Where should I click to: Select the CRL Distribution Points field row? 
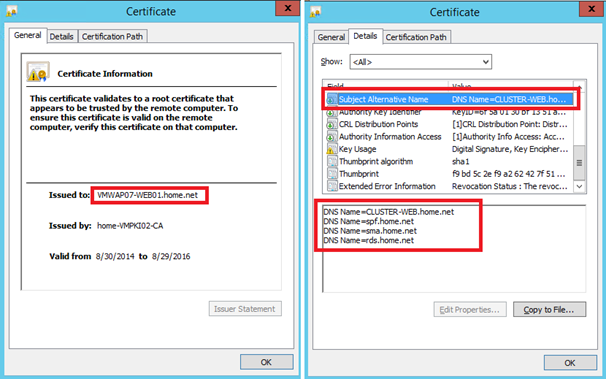[449, 124]
